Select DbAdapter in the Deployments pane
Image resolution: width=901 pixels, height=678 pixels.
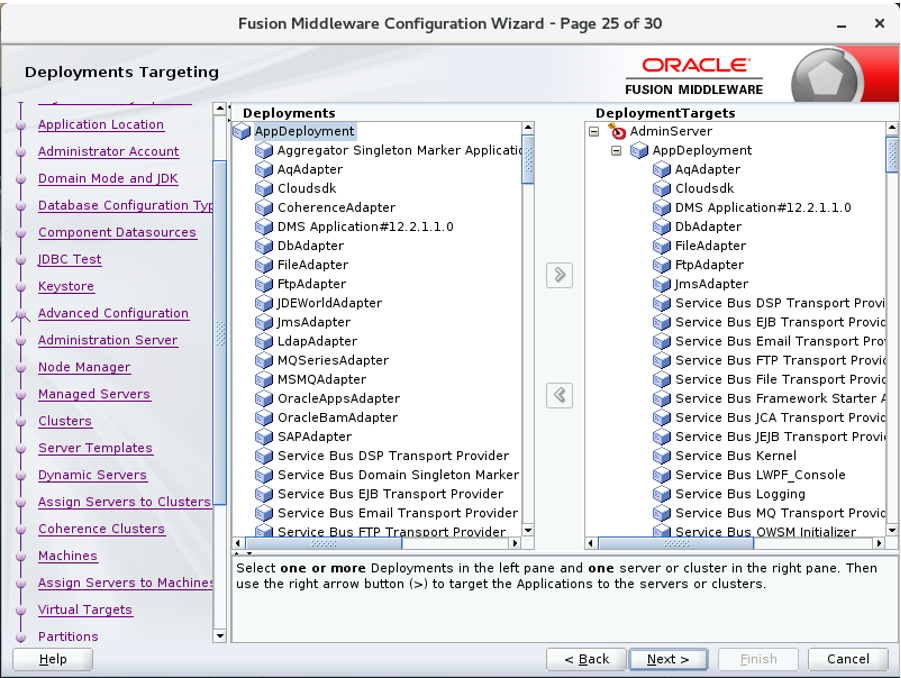coord(311,246)
